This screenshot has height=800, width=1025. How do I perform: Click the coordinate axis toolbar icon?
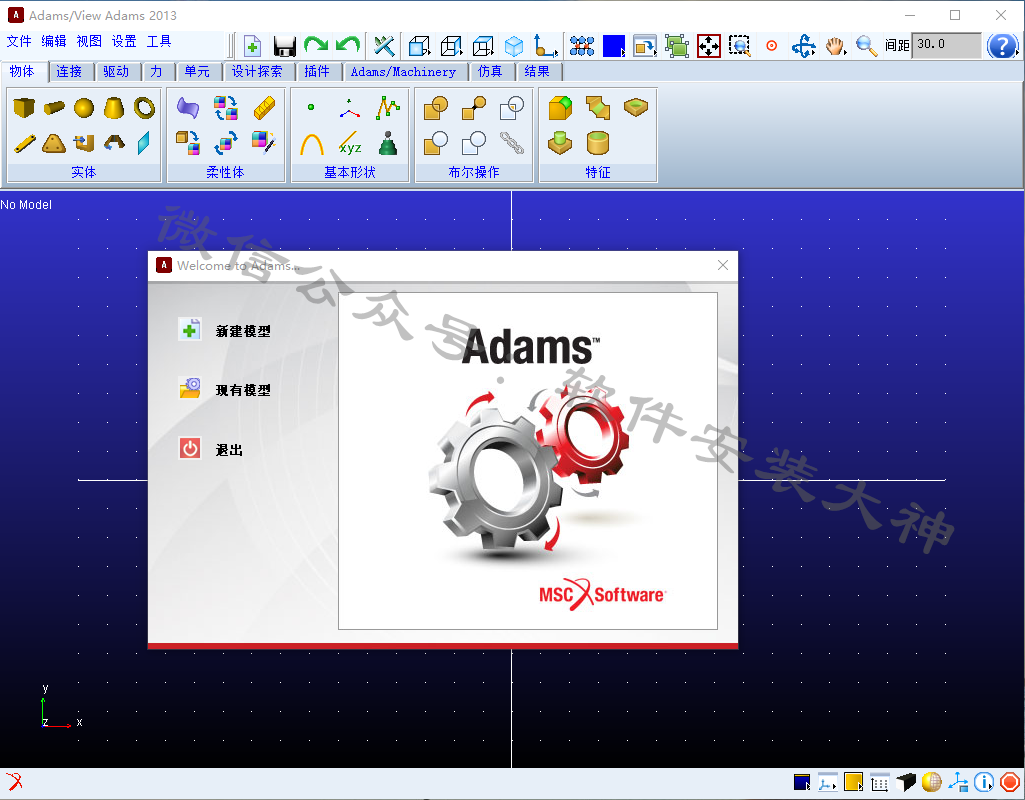(x=545, y=46)
